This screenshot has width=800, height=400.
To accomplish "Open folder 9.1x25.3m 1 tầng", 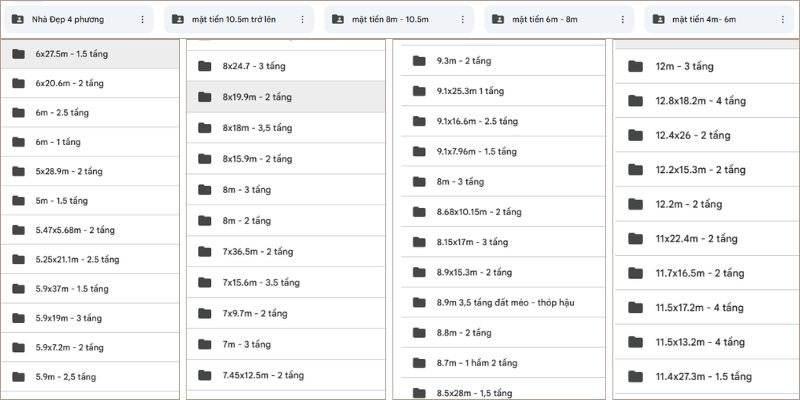I will (x=470, y=91).
